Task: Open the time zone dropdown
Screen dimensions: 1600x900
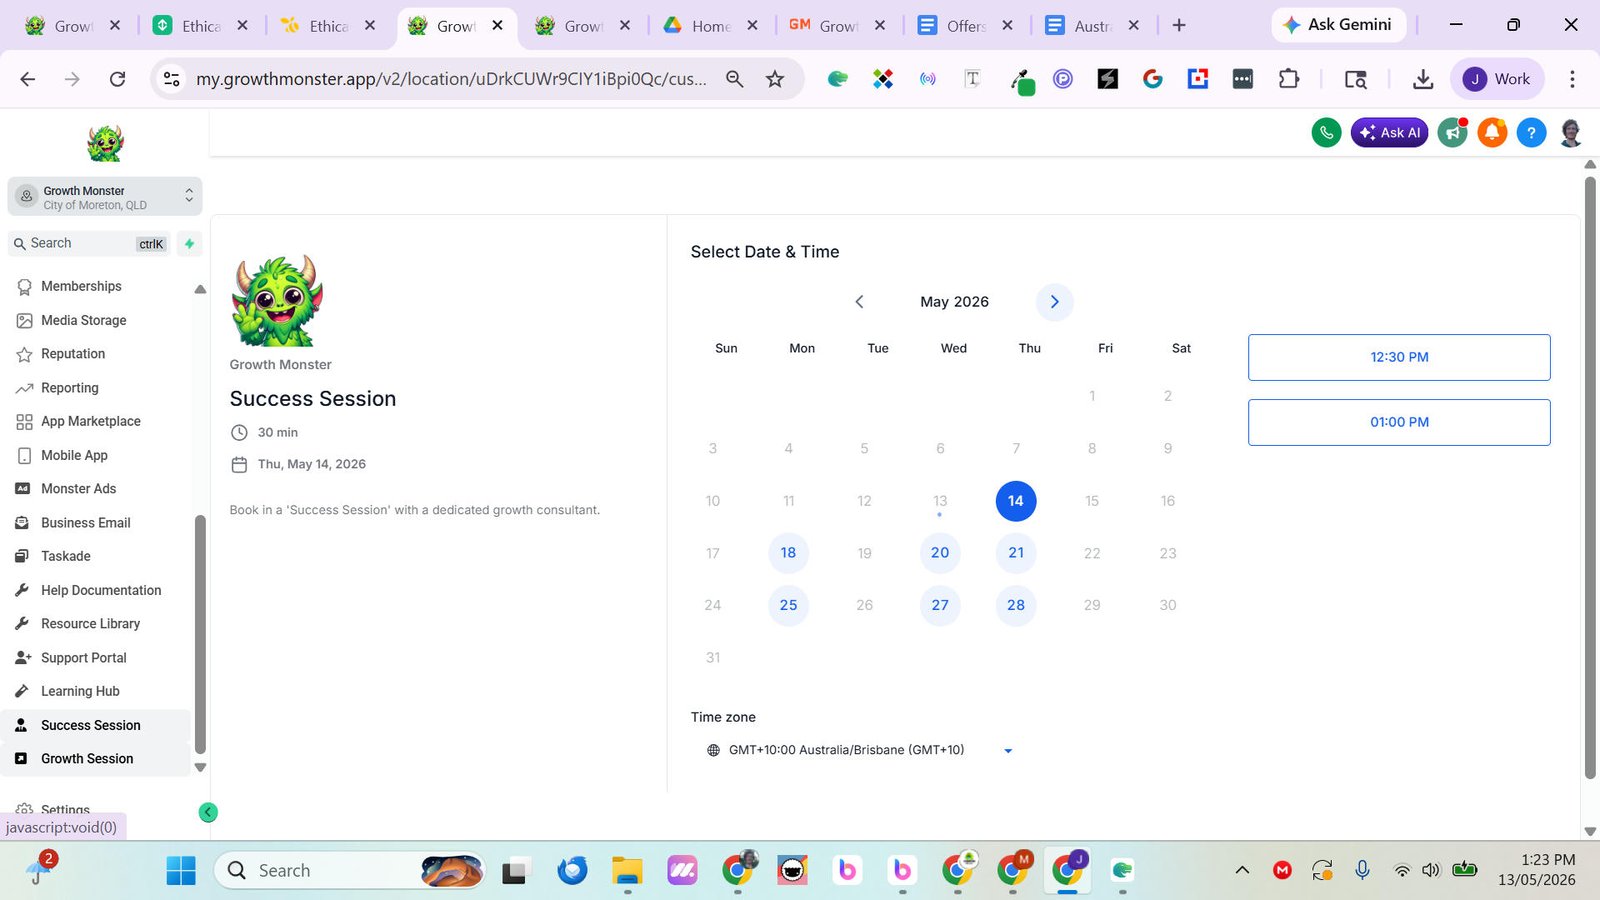Action: pos(860,750)
